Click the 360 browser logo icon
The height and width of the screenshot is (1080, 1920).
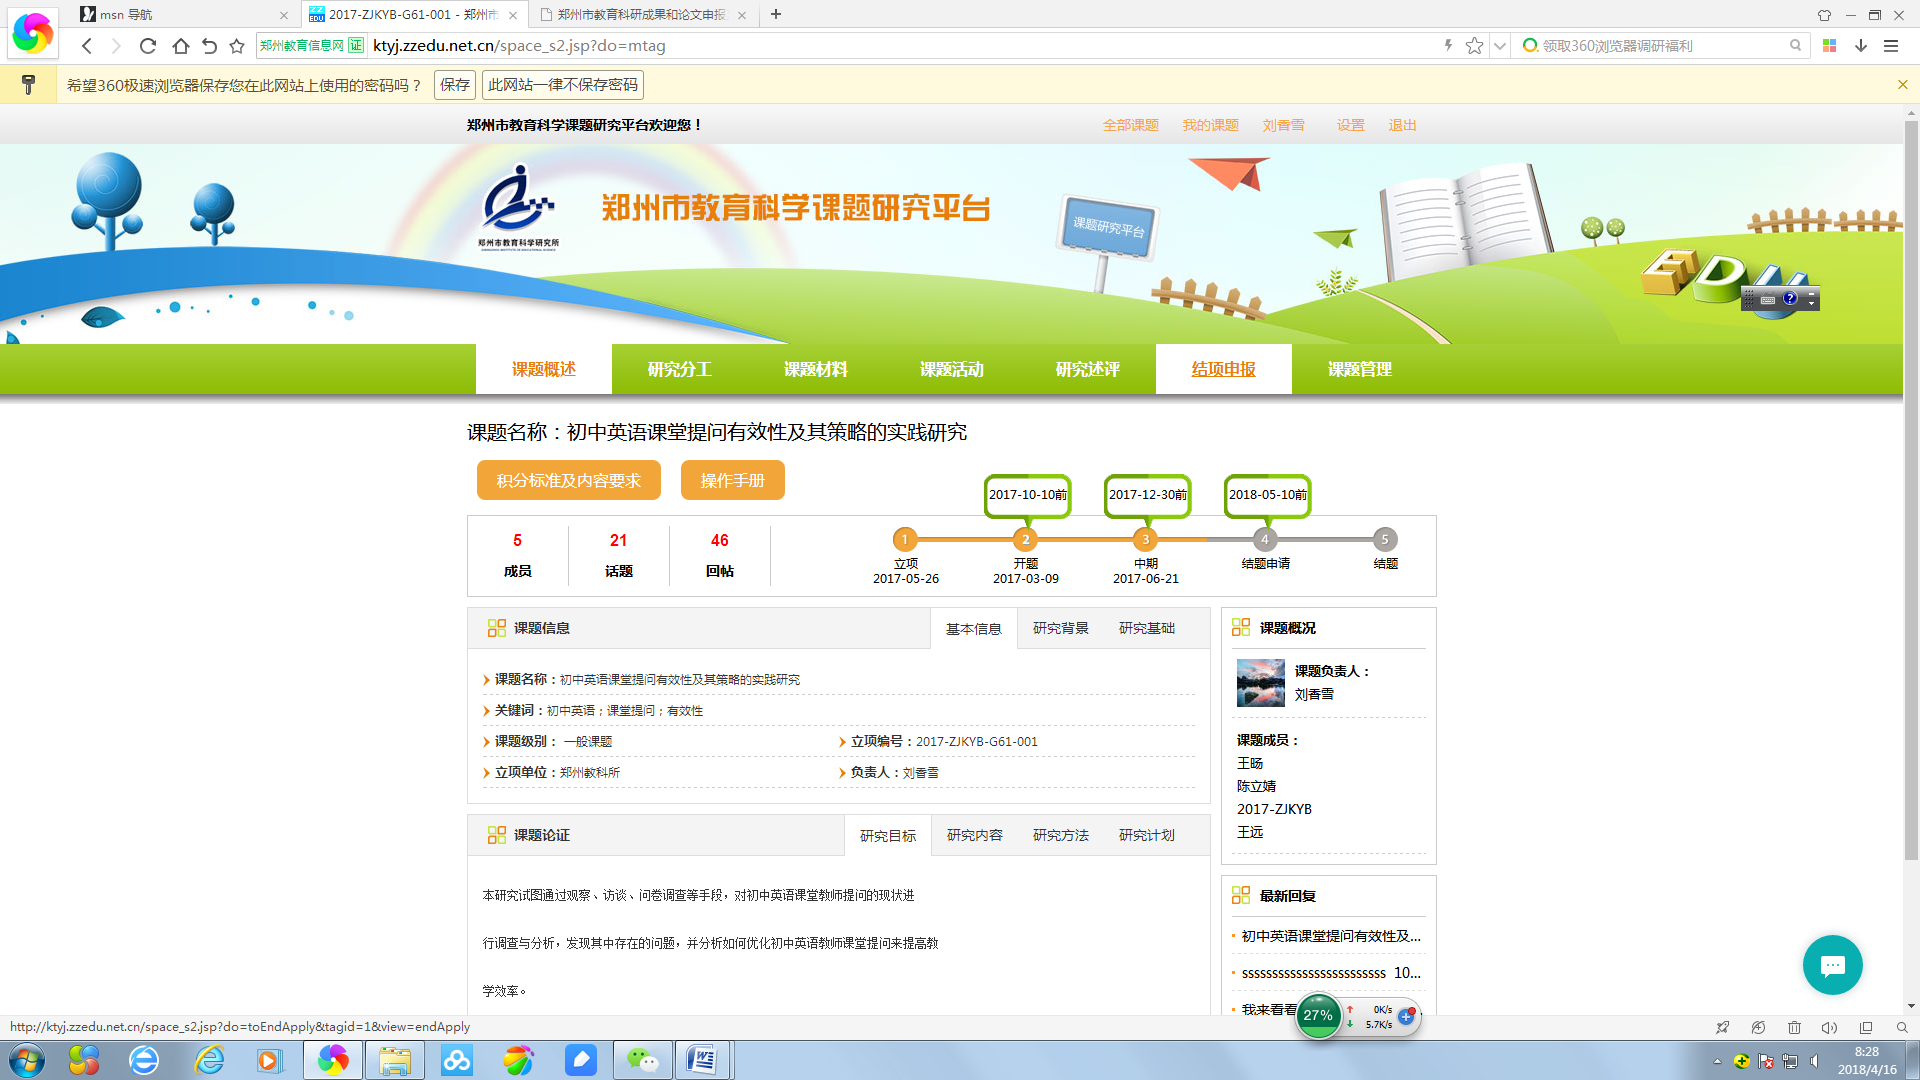(x=33, y=32)
